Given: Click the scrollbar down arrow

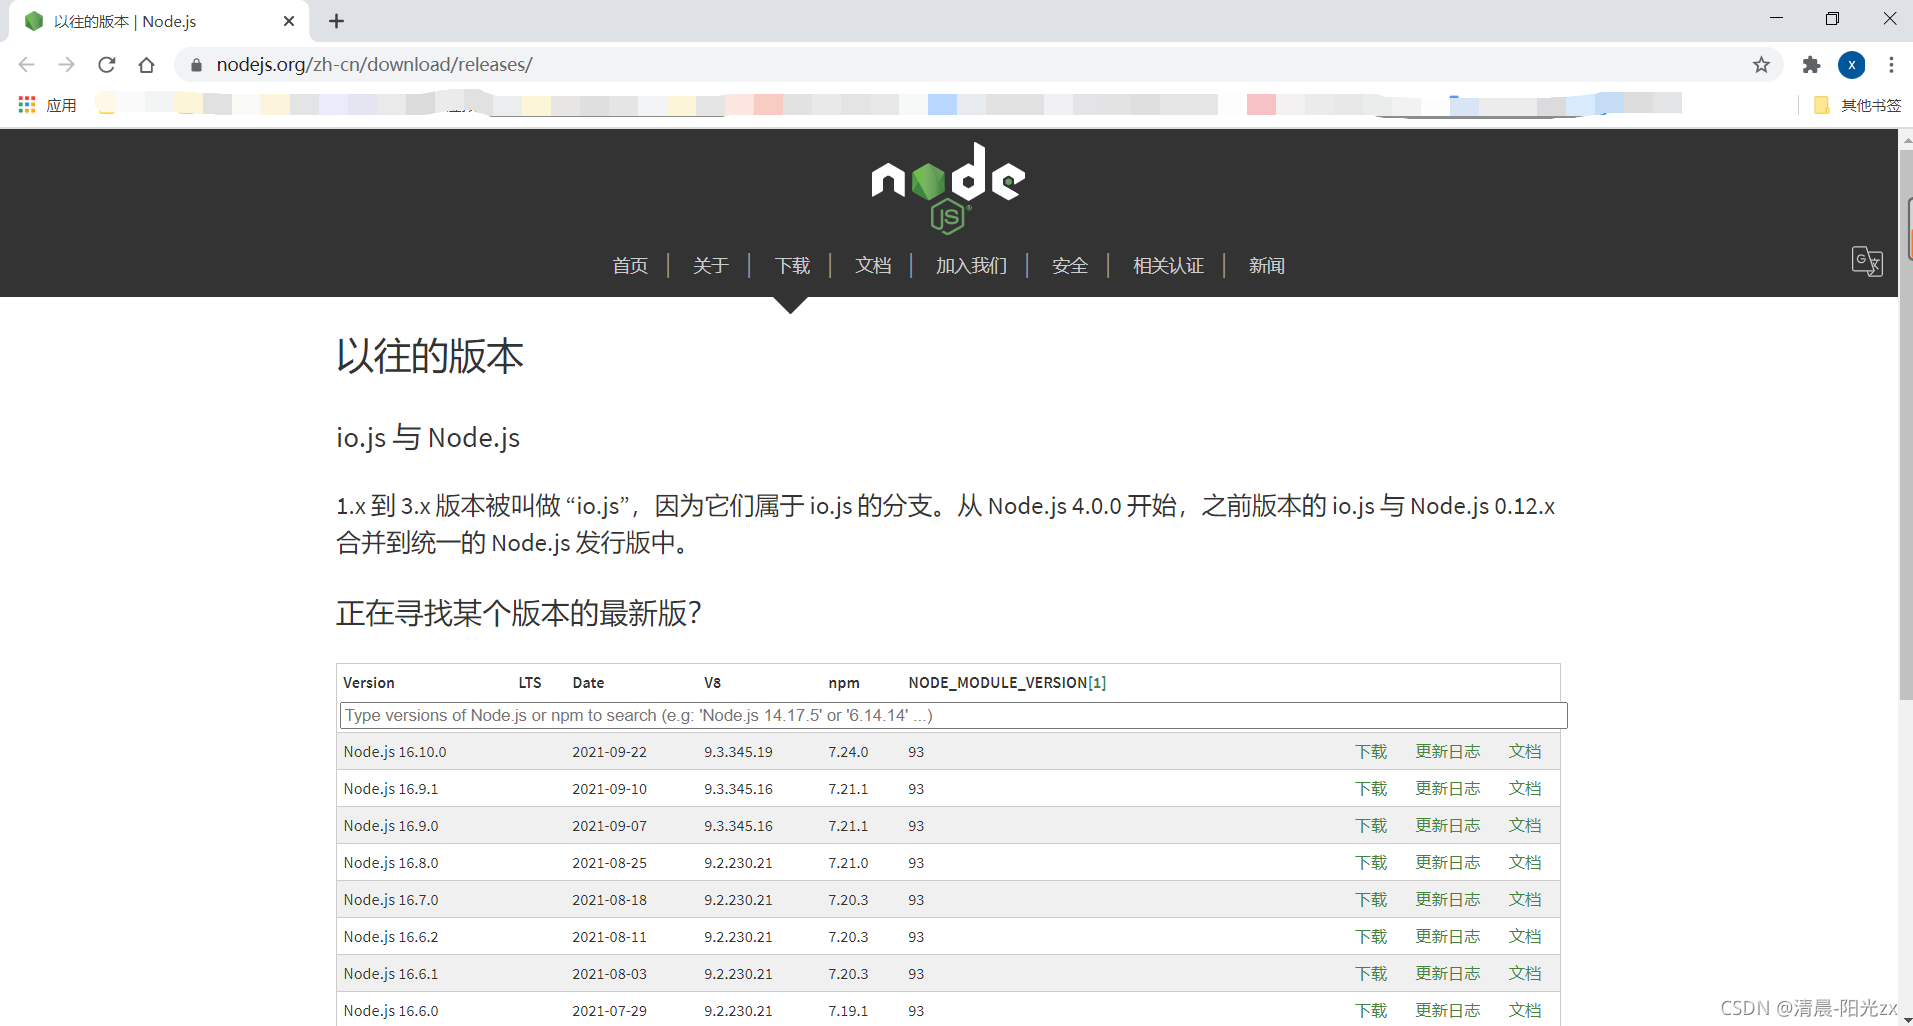Looking at the screenshot, I should click(x=1906, y=1018).
